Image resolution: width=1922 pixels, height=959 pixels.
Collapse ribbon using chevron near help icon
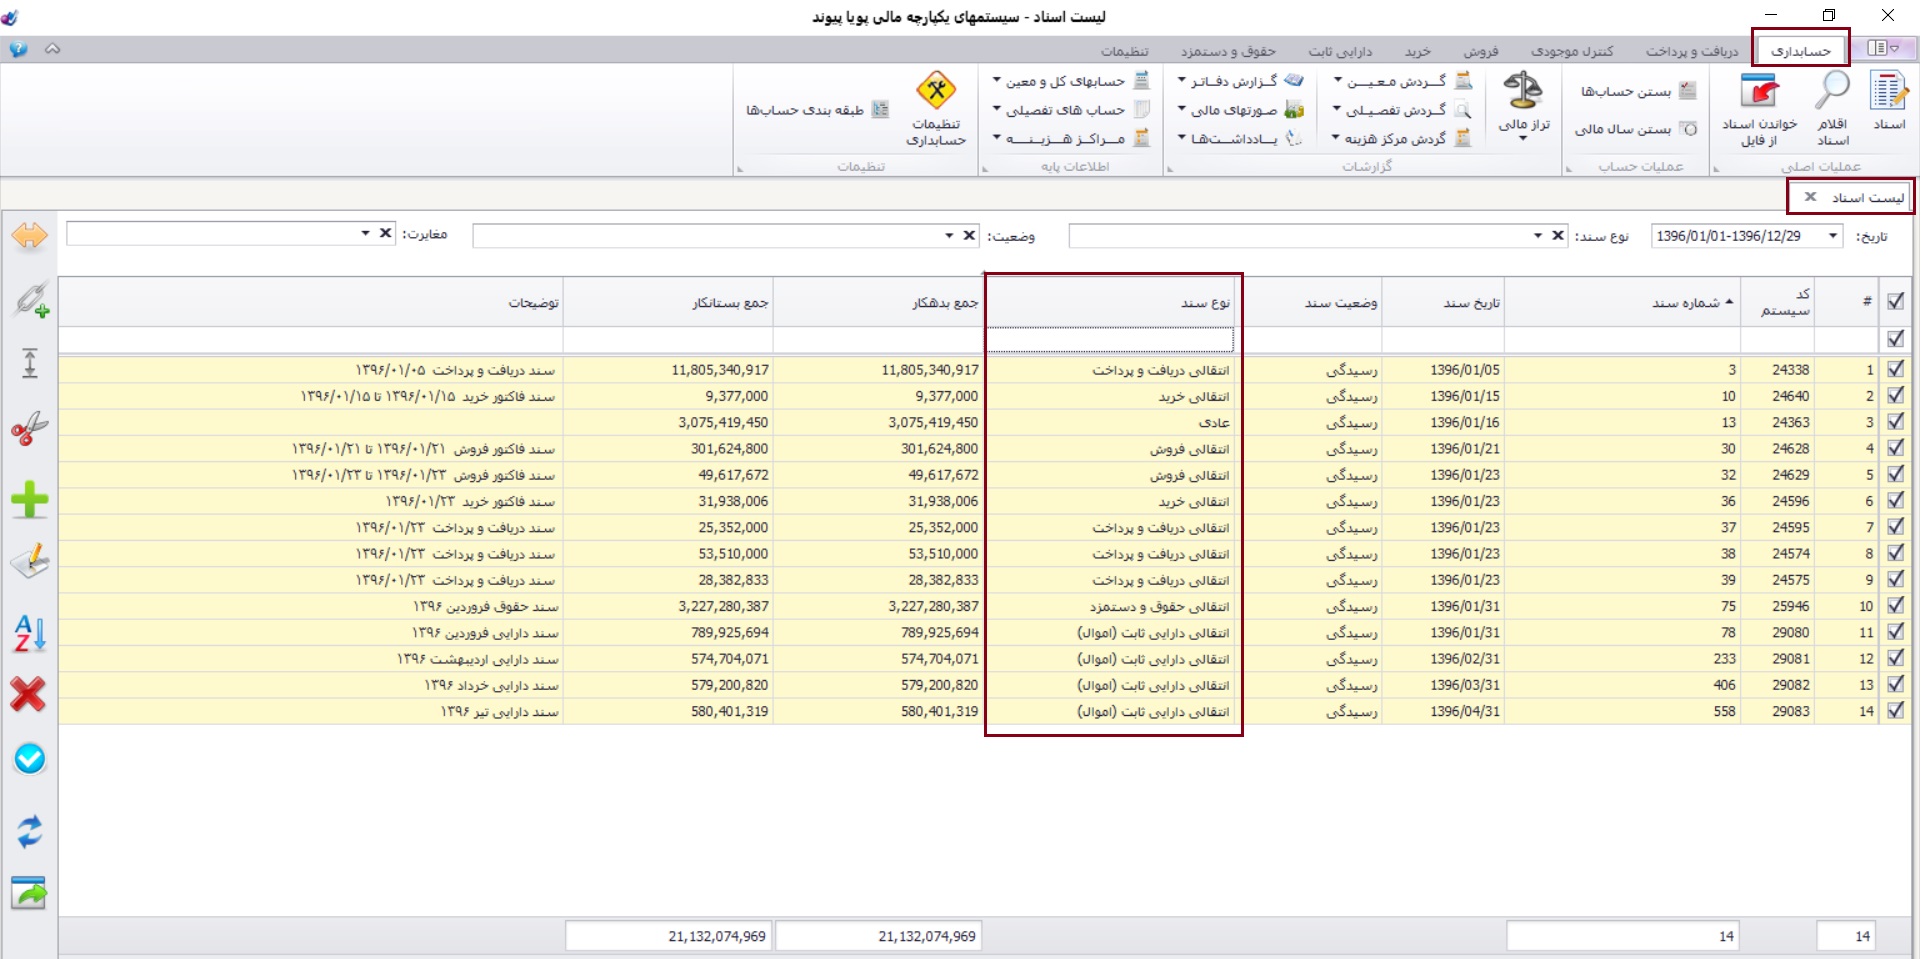click(x=53, y=49)
